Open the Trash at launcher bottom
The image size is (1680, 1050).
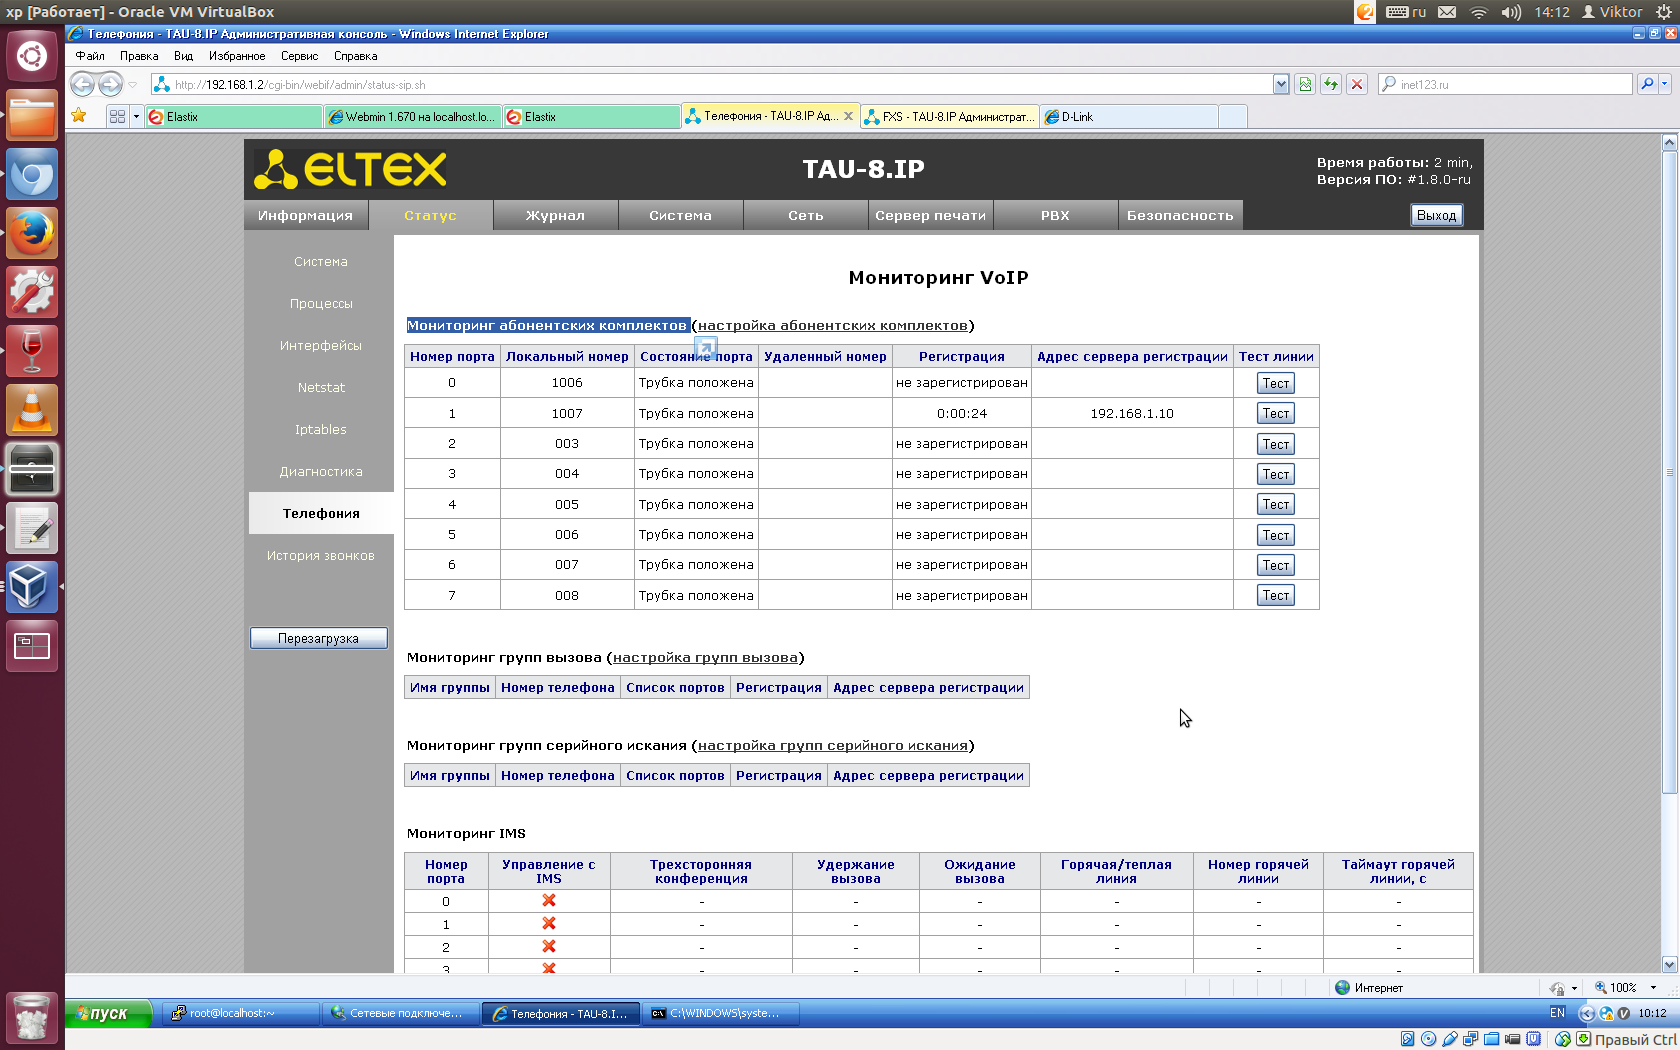click(32, 1018)
